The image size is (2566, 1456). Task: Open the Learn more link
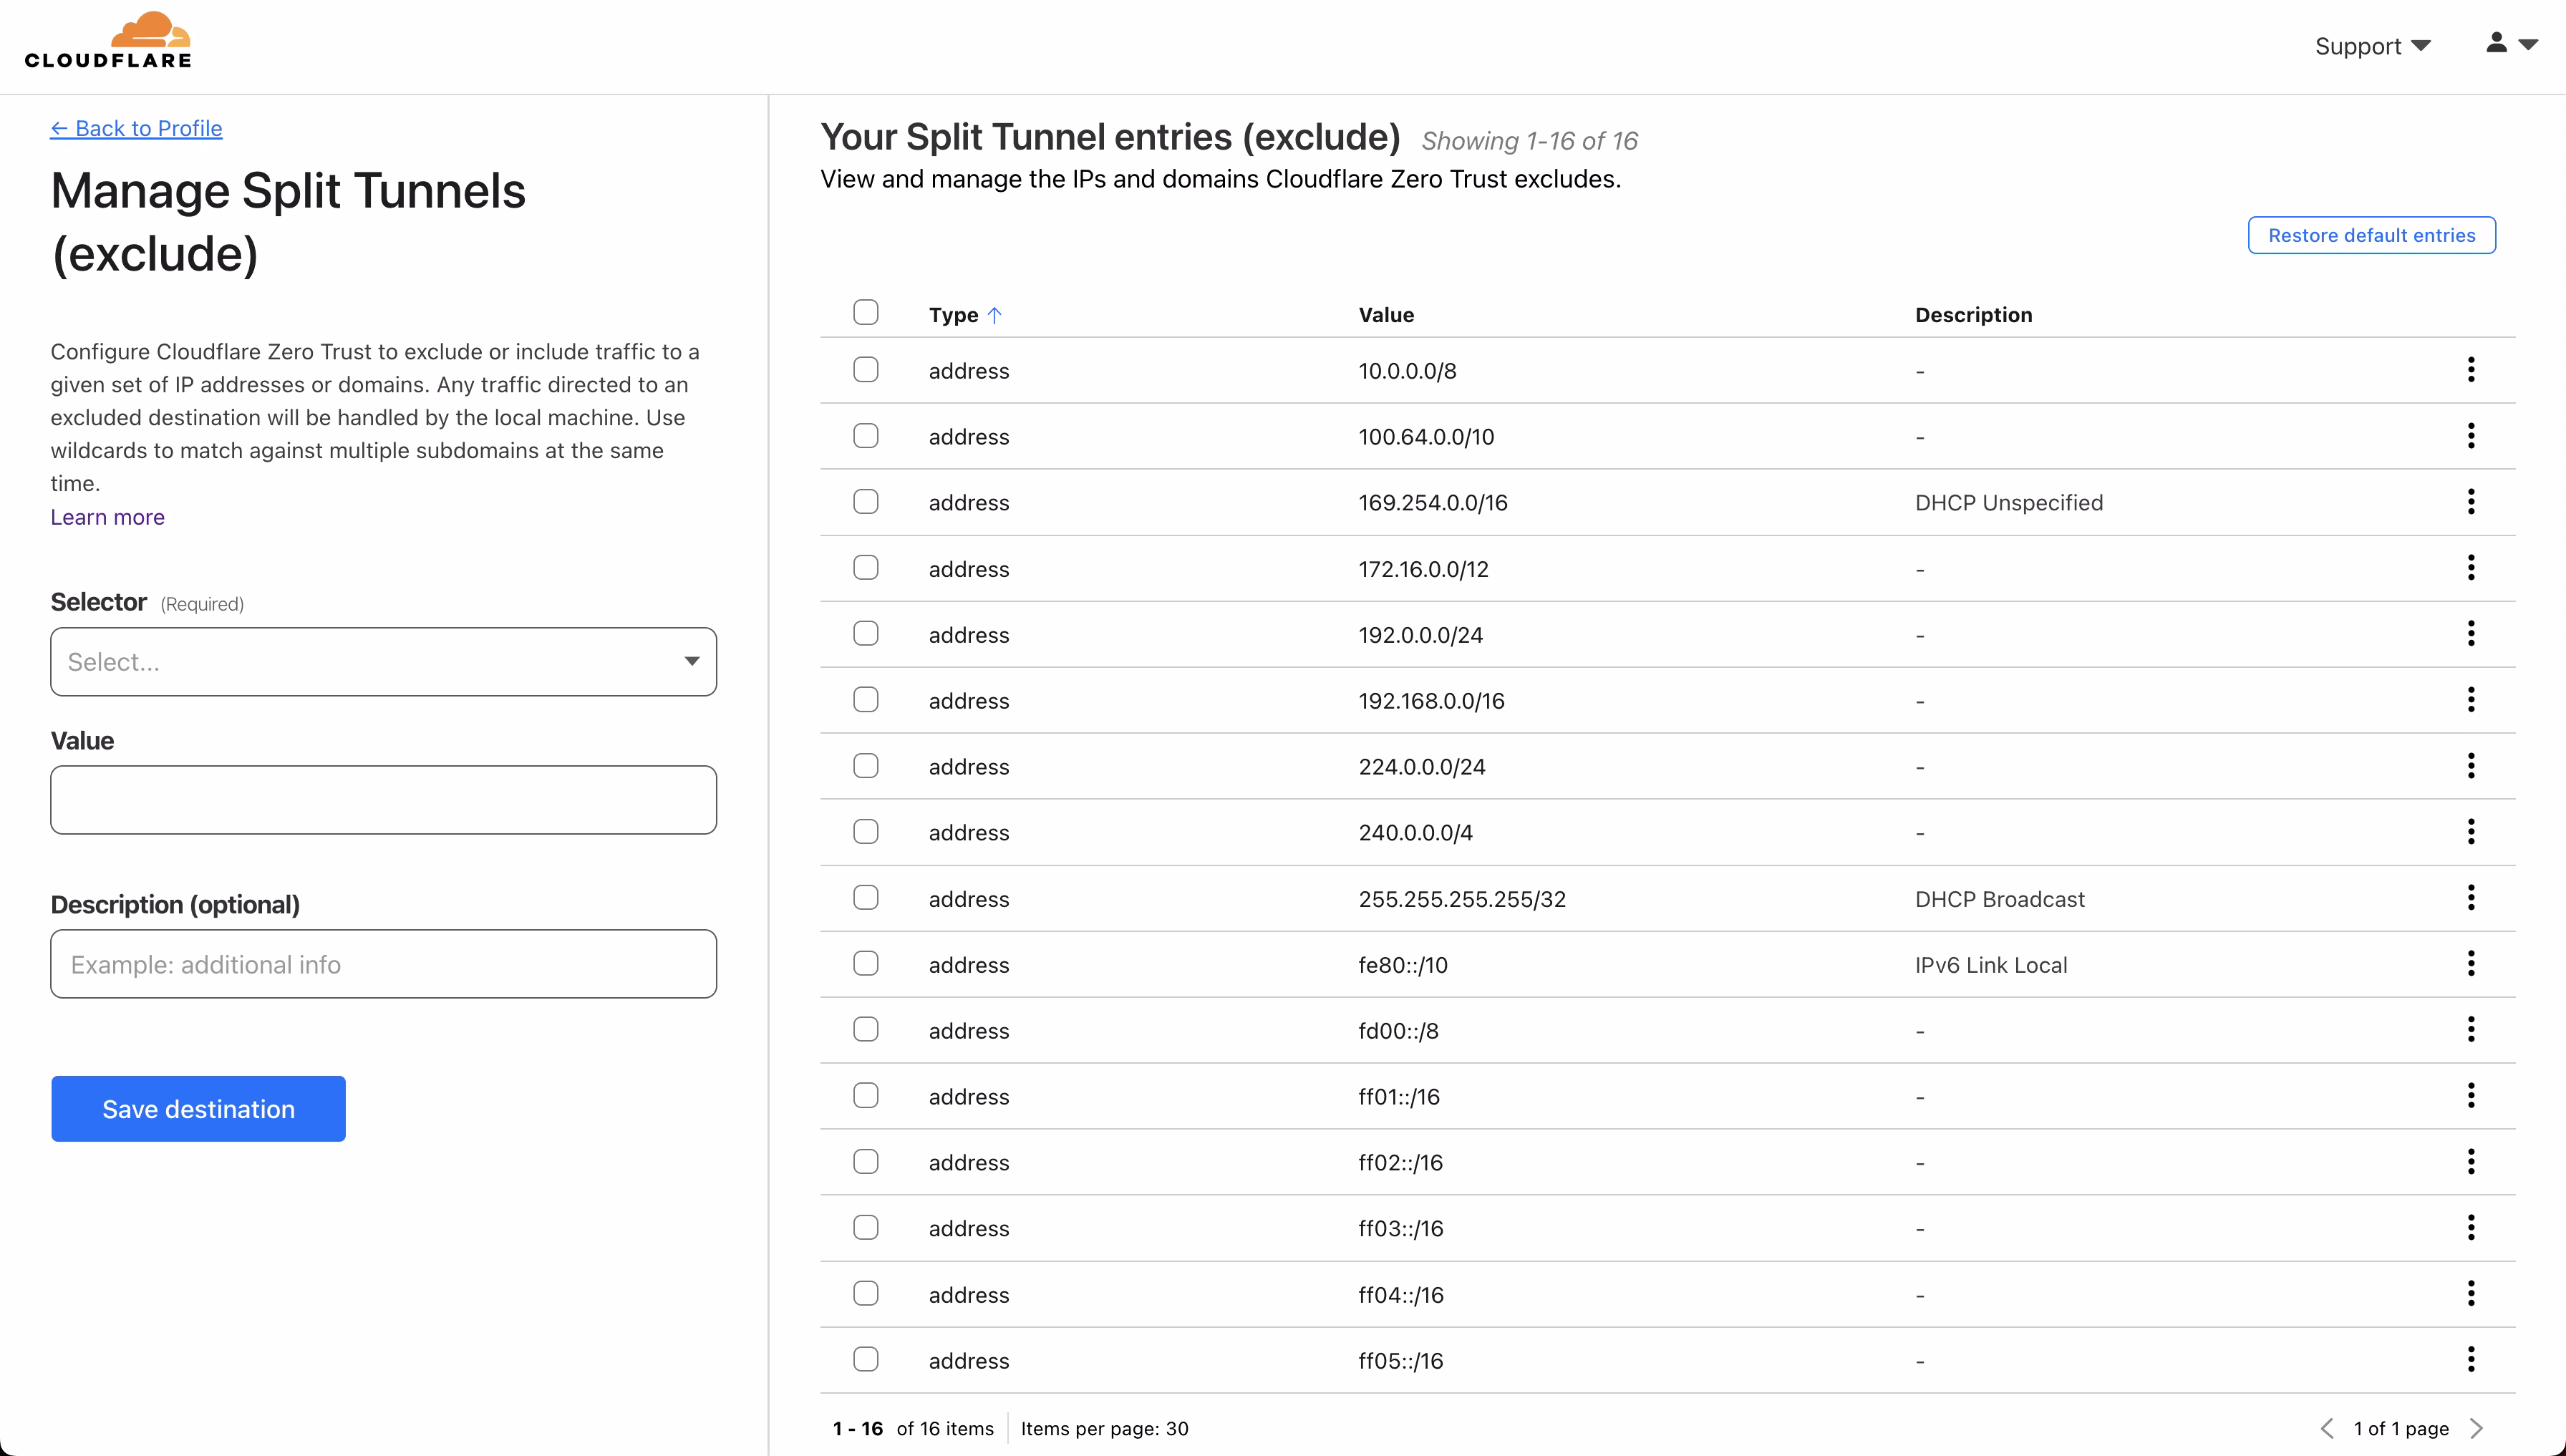click(x=108, y=517)
